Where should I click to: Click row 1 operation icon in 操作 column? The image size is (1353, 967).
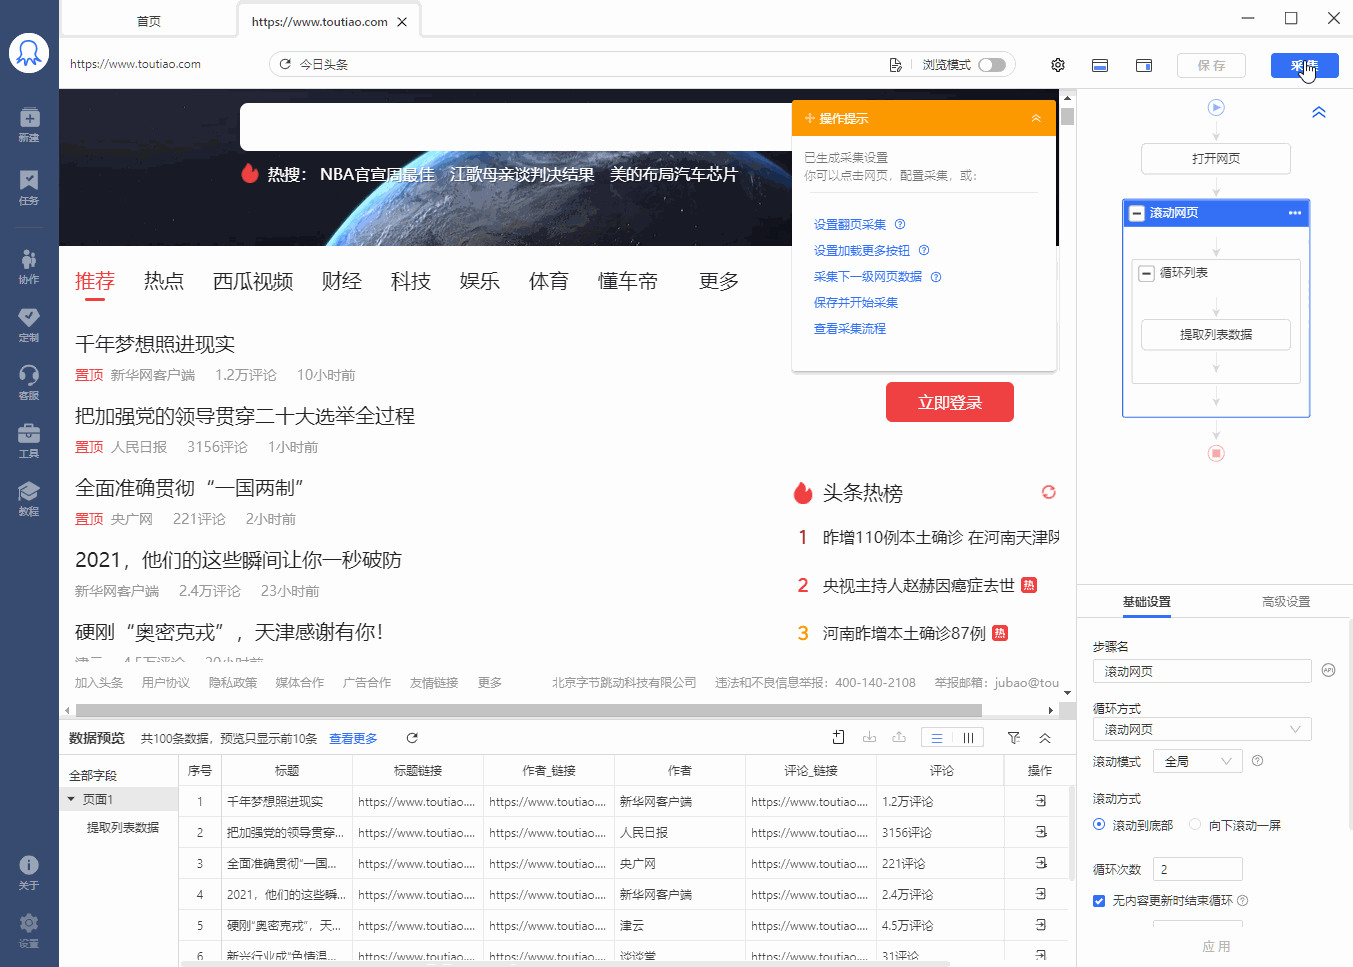pos(1040,801)
